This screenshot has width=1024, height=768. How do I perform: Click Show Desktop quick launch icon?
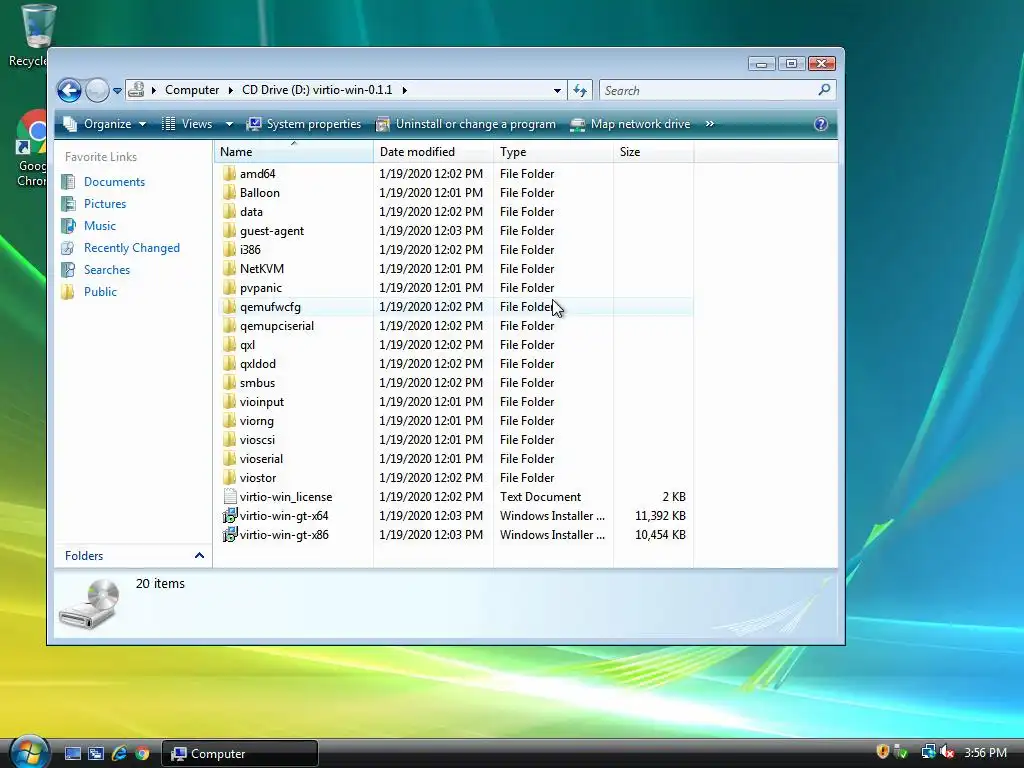(72, 754)
